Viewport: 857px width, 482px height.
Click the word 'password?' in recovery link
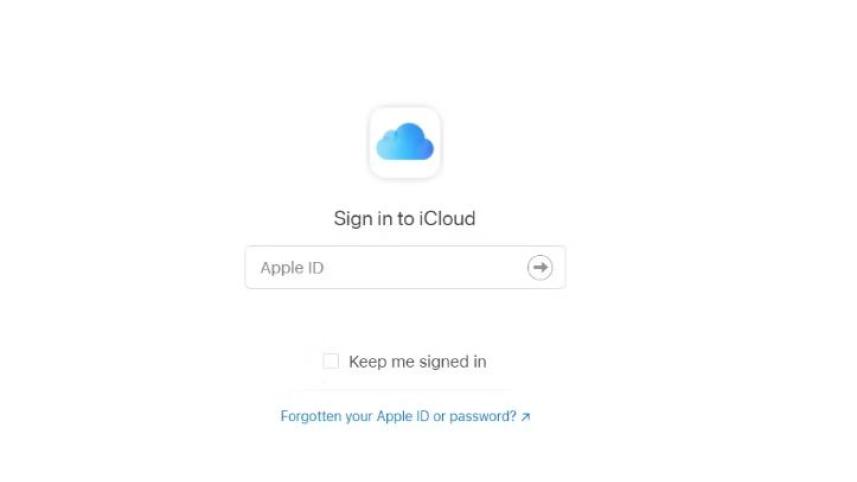(483, 417)
